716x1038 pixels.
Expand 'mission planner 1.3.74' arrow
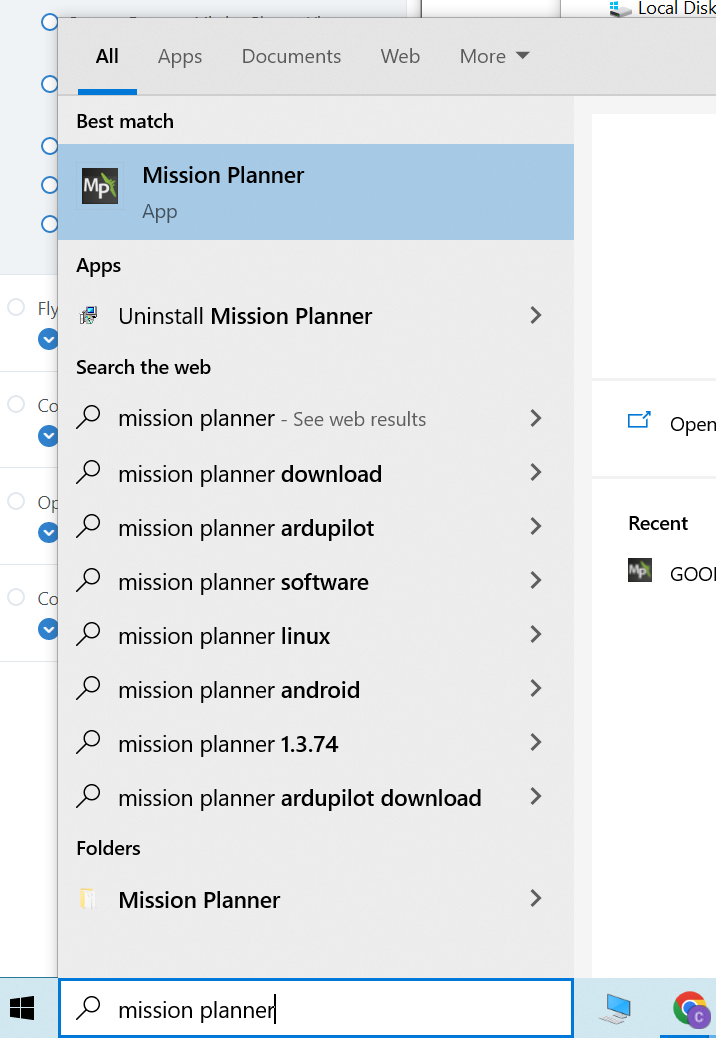pos(536,743)
